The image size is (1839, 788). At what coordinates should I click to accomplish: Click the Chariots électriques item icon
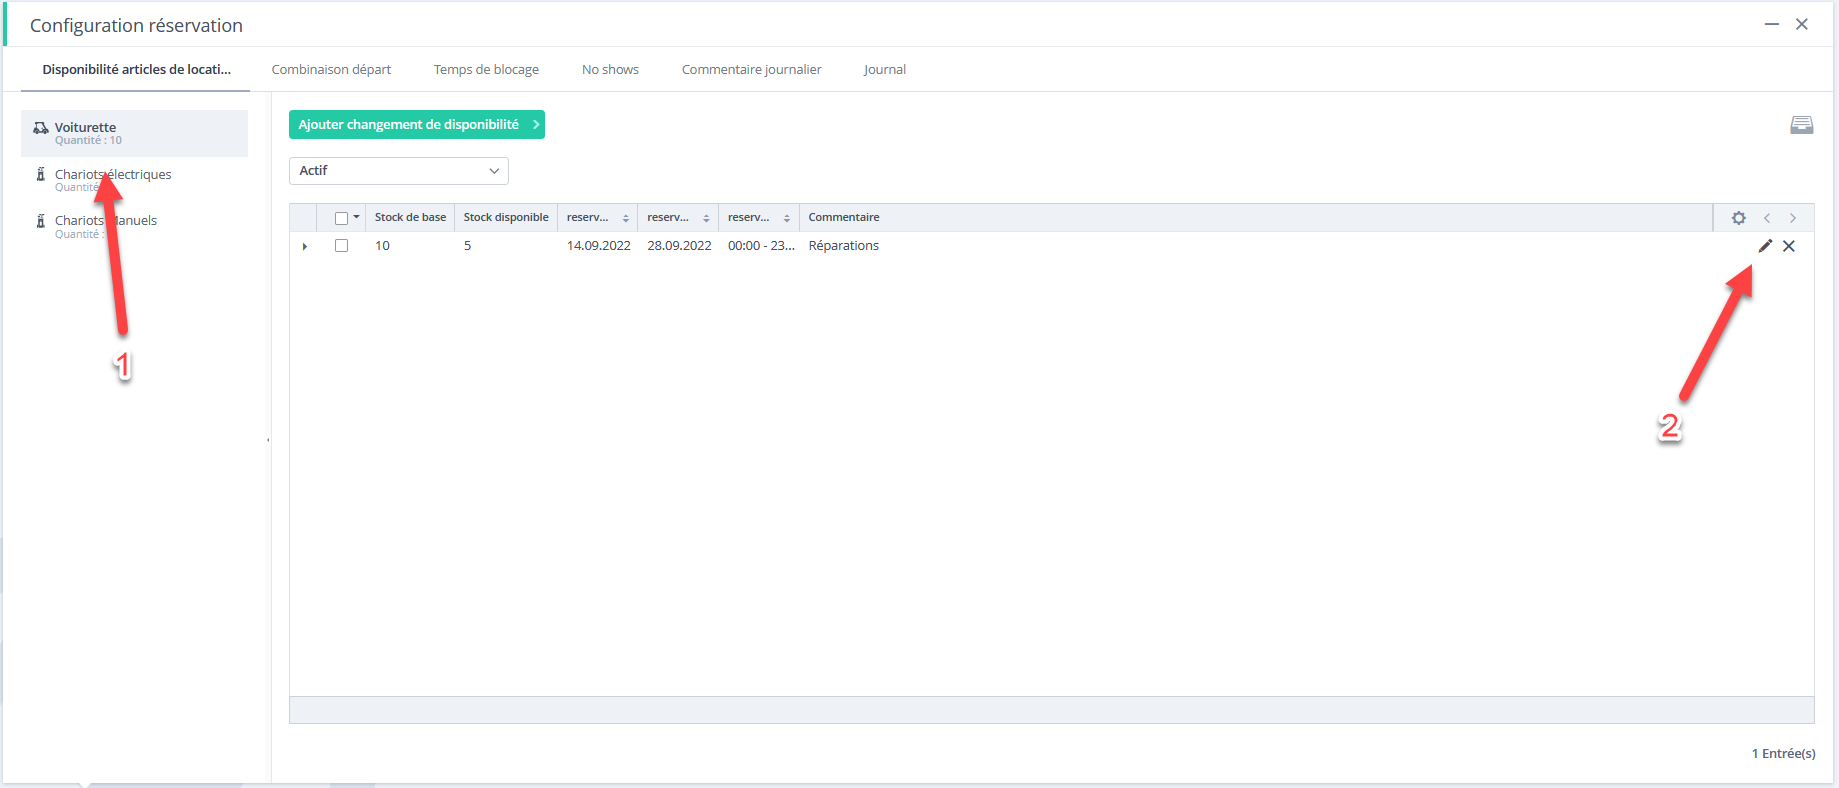[x=41, y=174]
